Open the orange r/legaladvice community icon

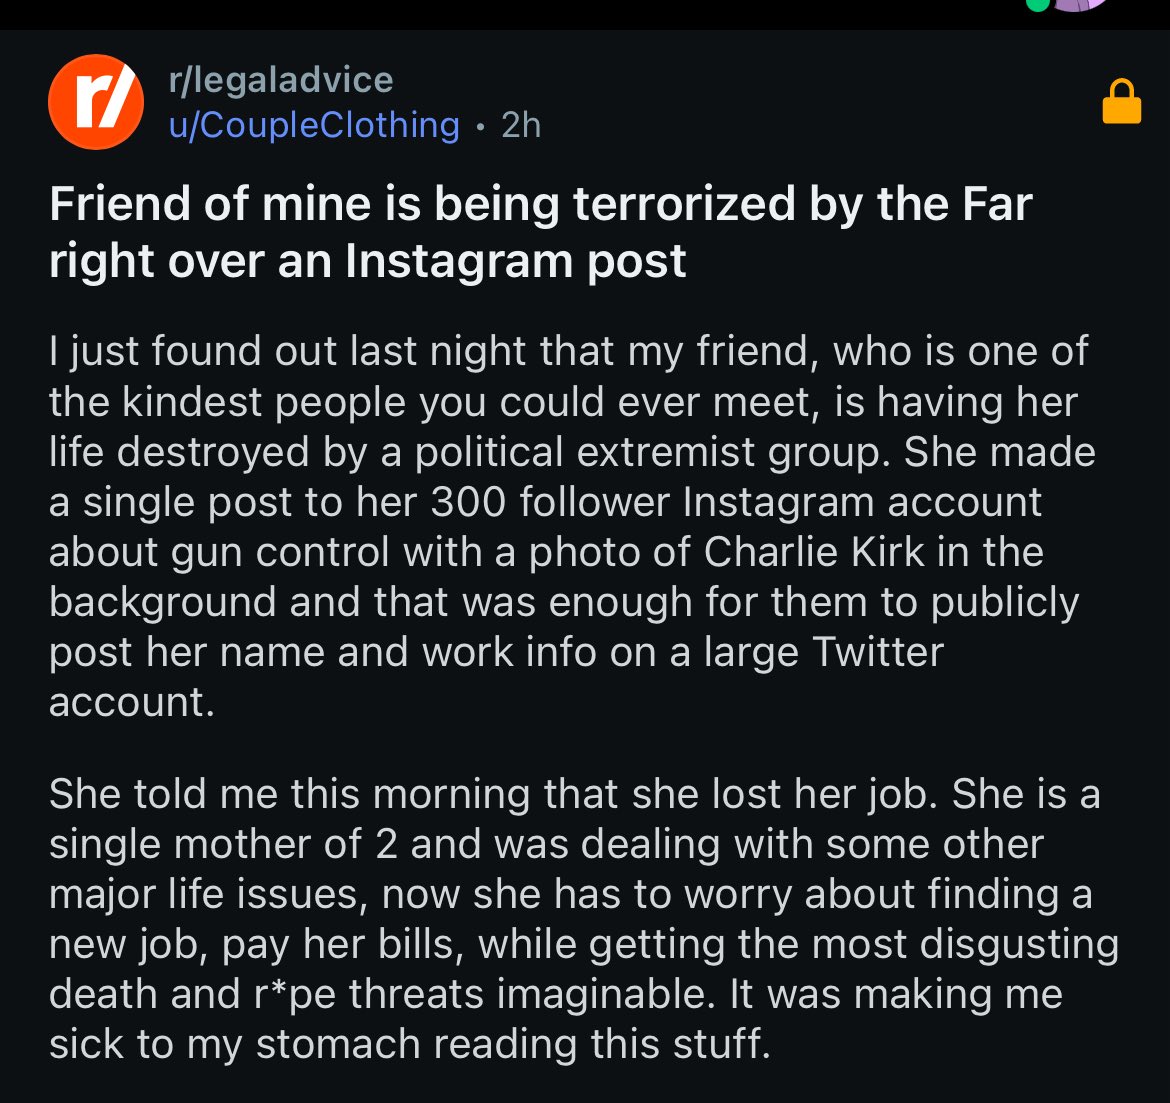96,102
